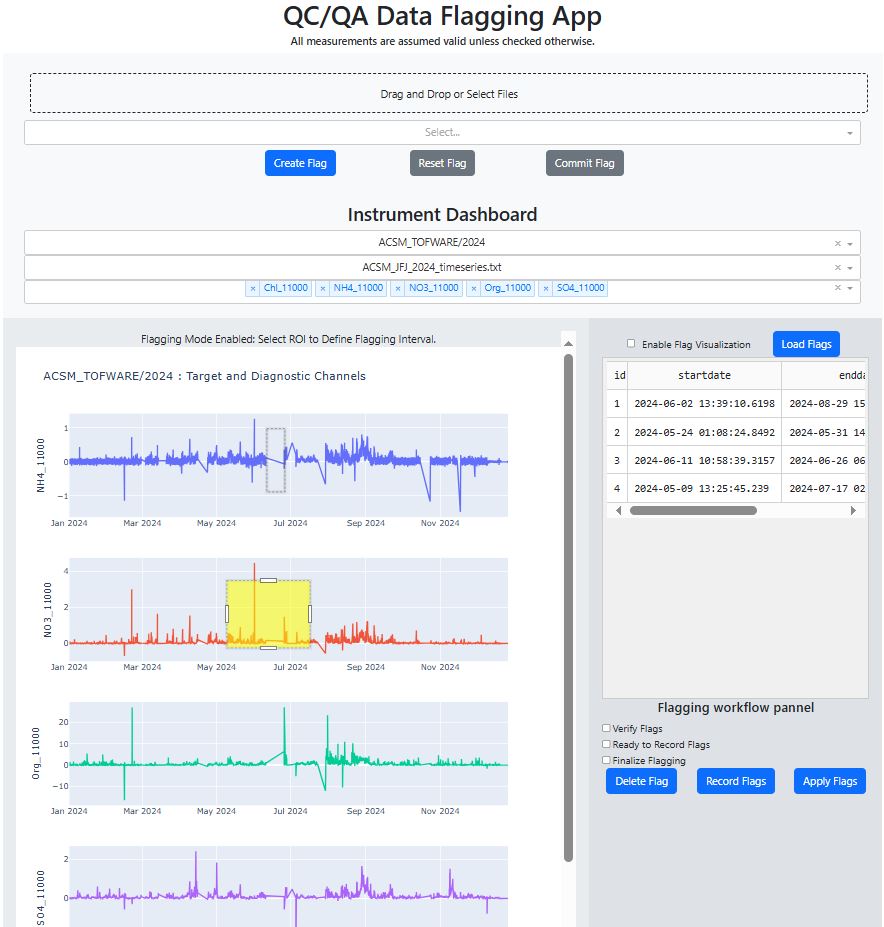Screen dimensions: 884x927
Task: Remove the SO4_11000 channel tag
Action: [546, 288]
